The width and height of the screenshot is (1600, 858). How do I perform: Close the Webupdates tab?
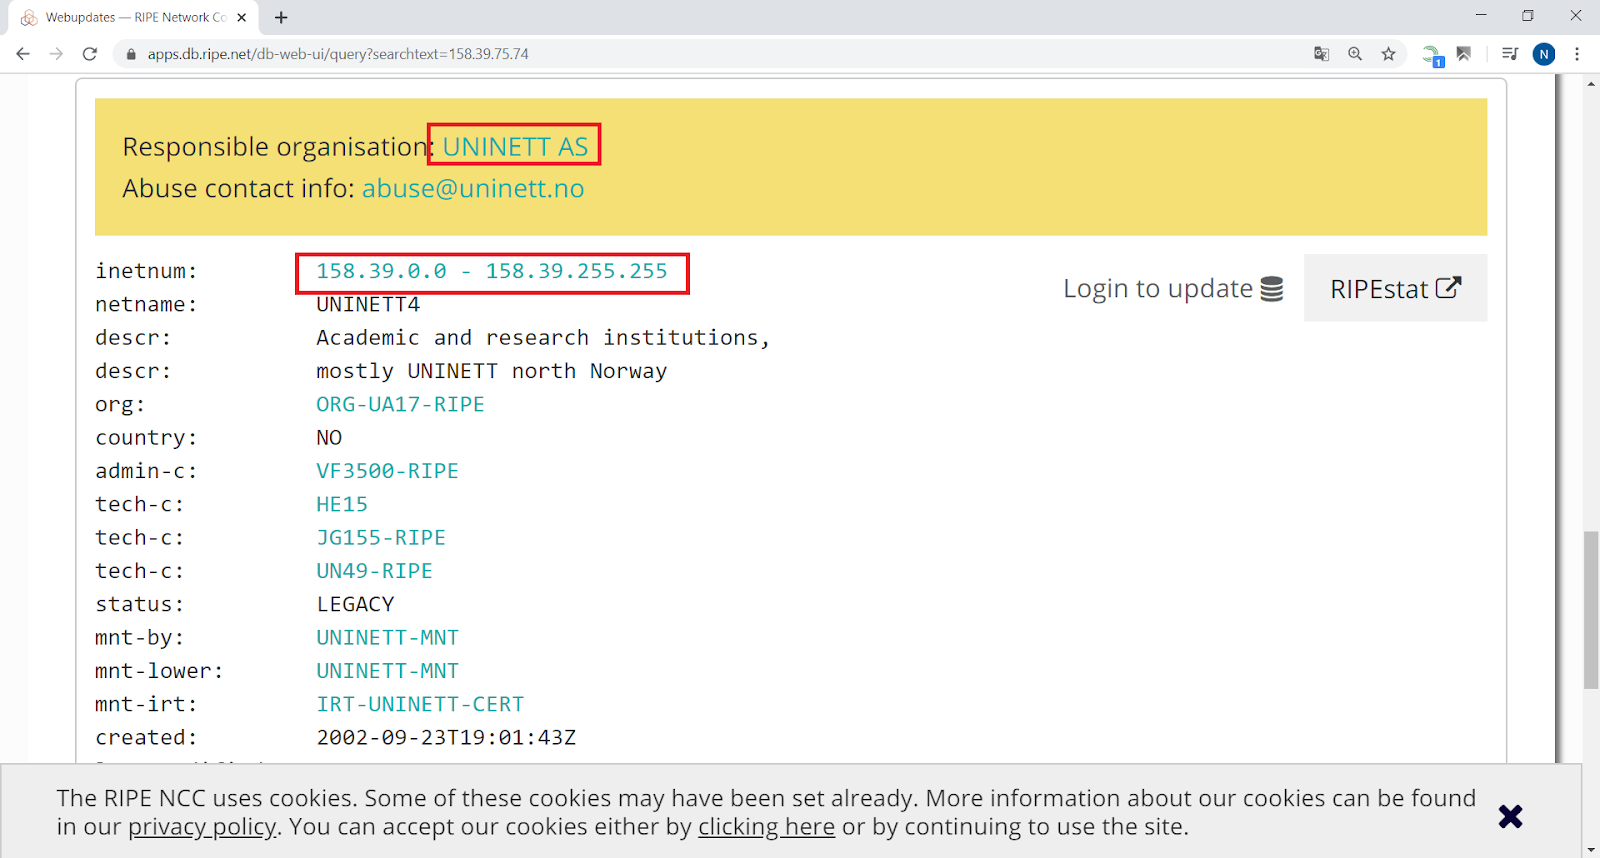[242, 17]
